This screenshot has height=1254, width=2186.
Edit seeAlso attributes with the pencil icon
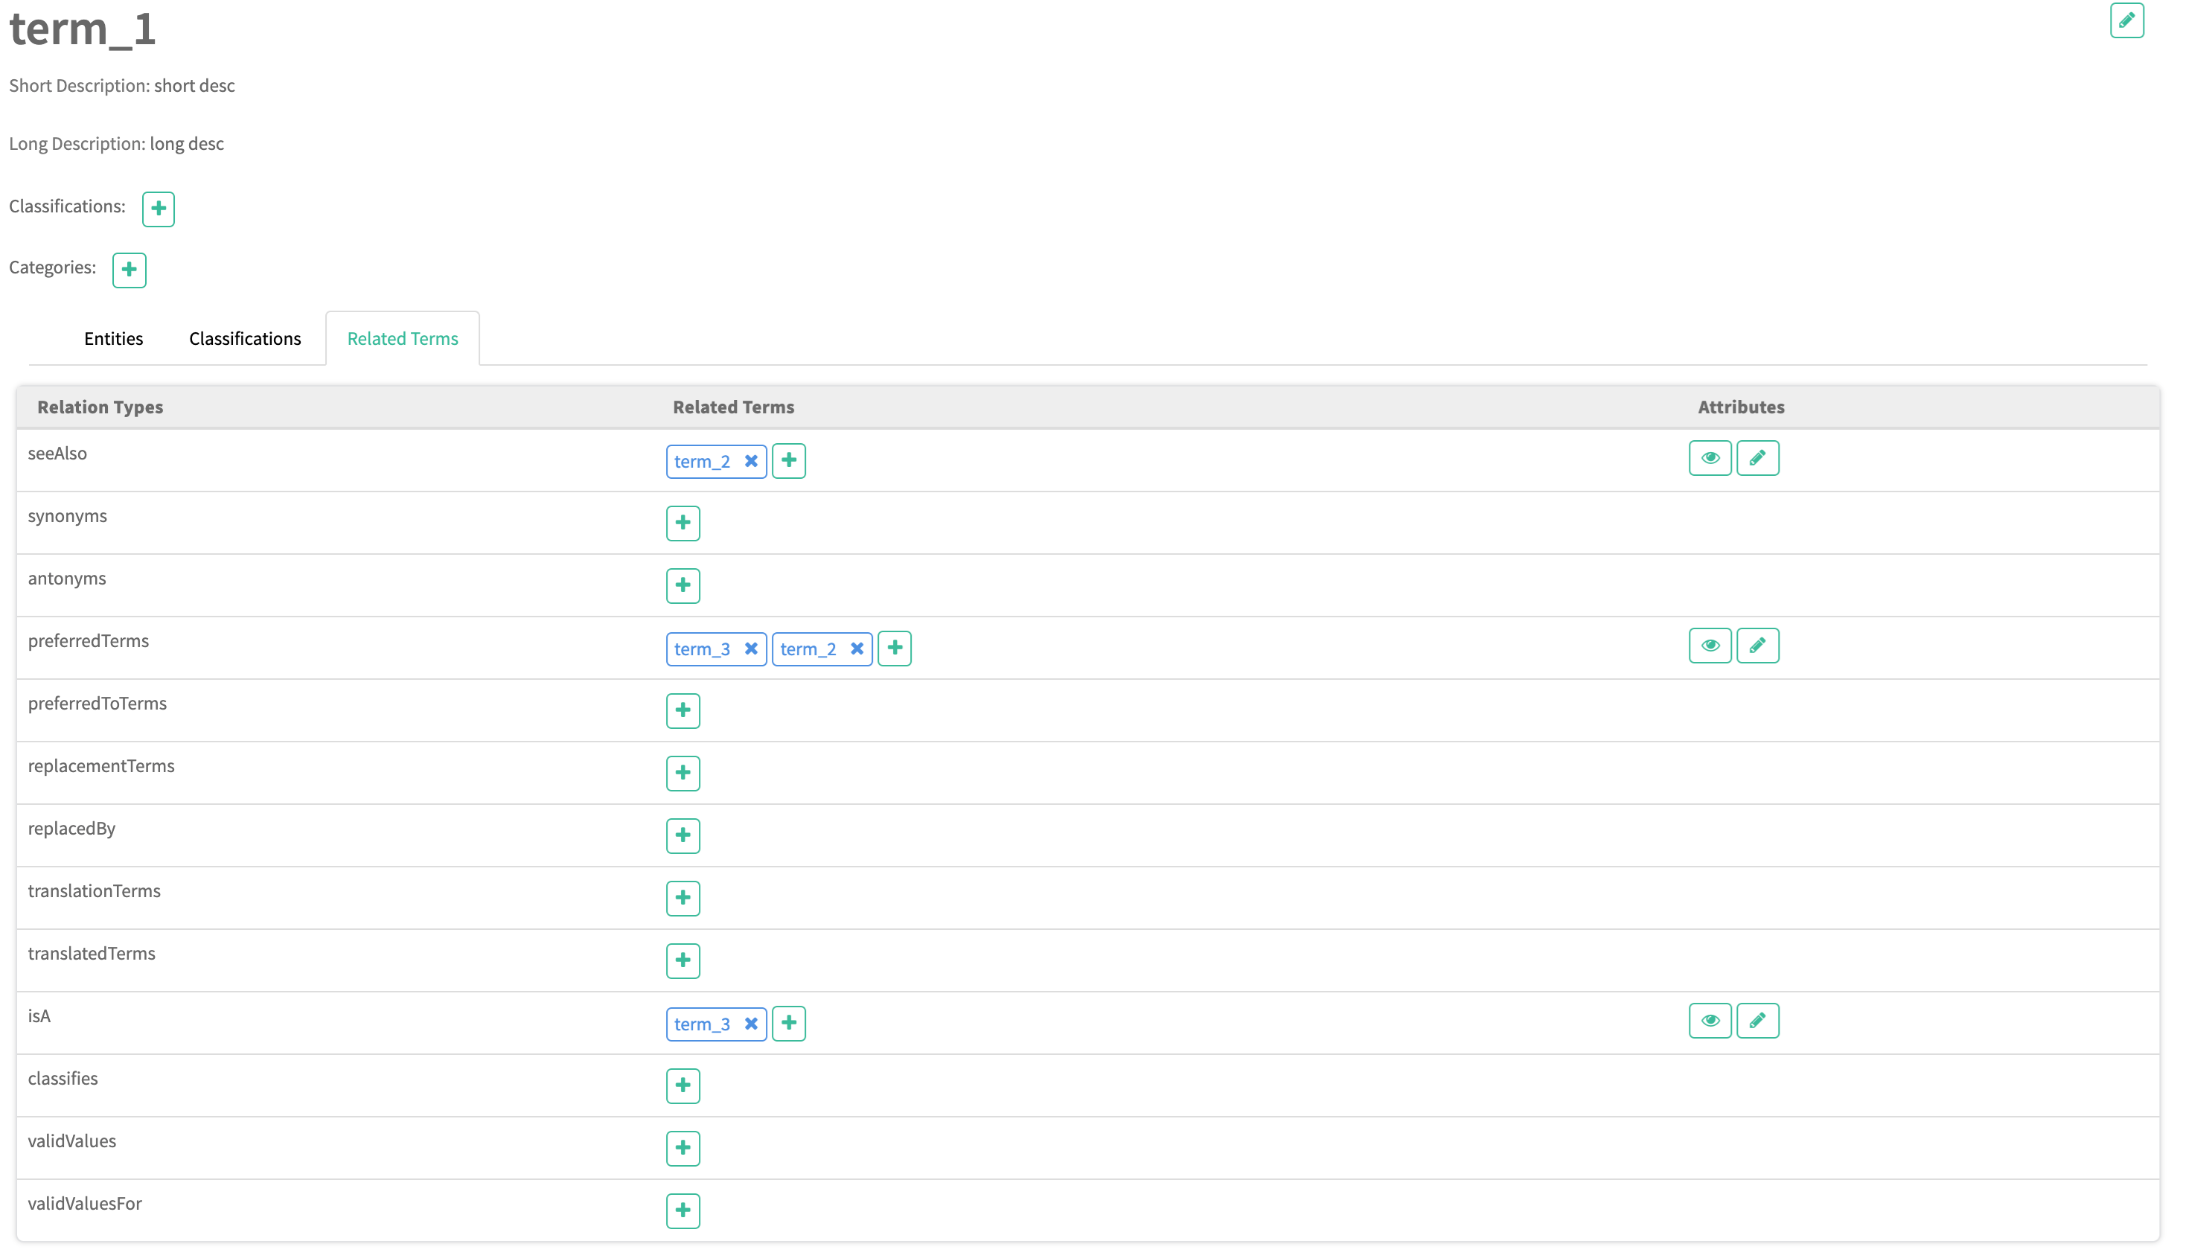tap(1757, 458)
